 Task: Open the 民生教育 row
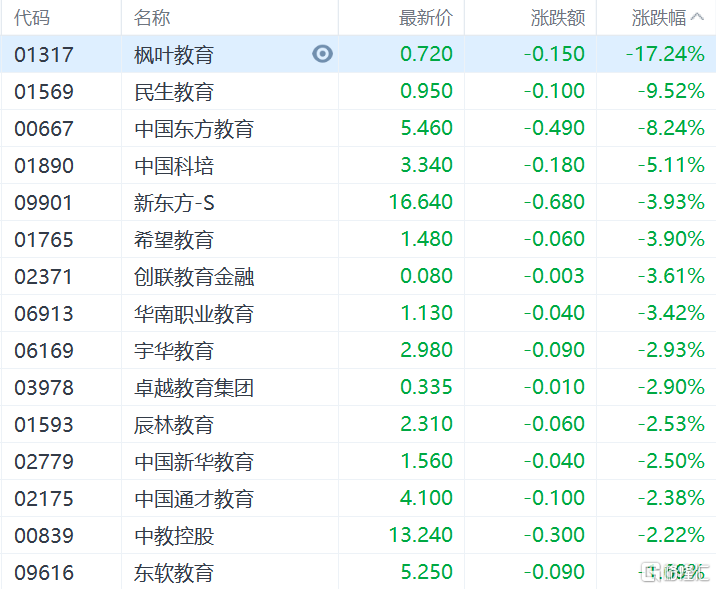click(358, 91)
